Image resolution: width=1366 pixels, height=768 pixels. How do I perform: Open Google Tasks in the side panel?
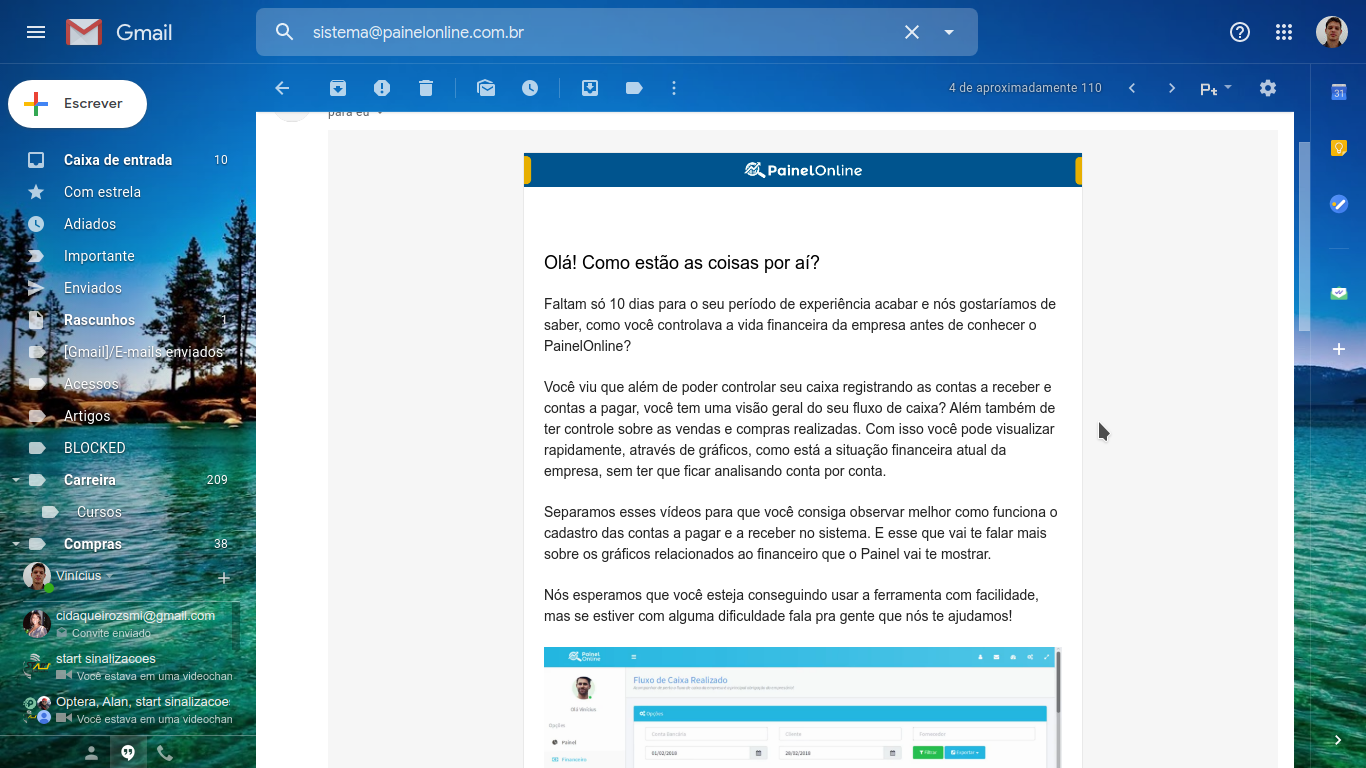[1339, 204]
